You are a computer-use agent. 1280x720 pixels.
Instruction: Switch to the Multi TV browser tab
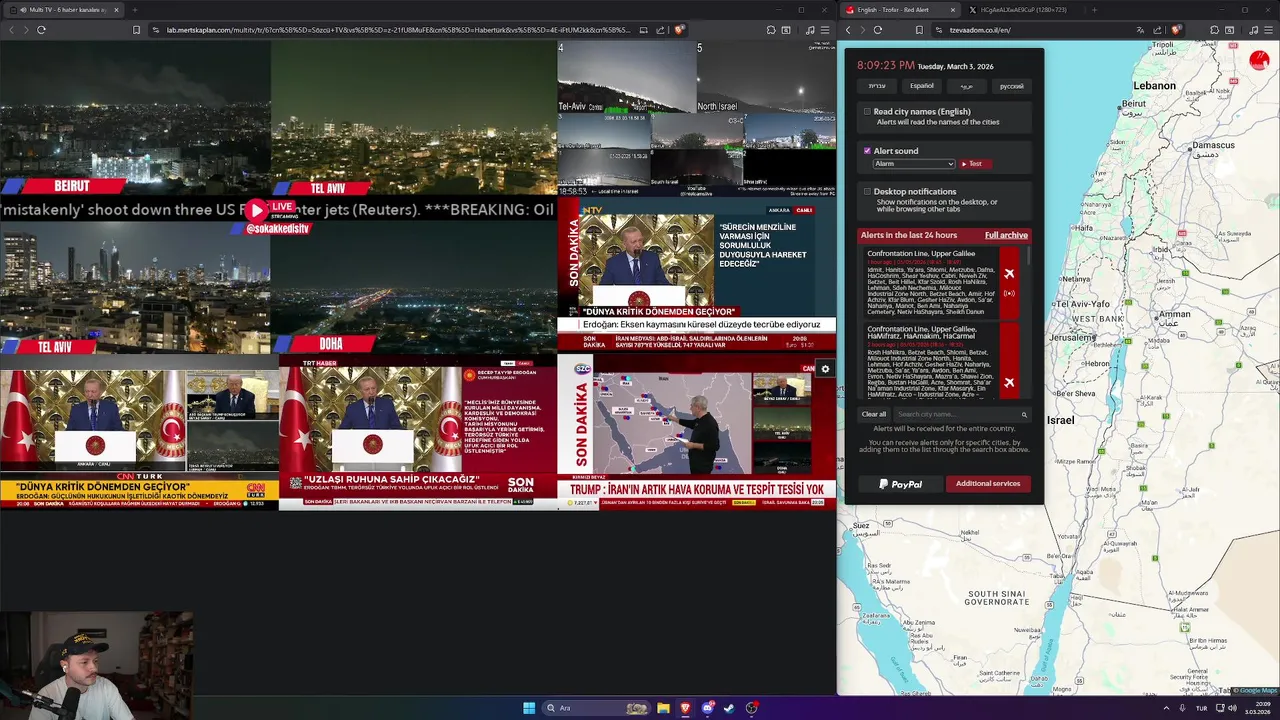(65, 10)
